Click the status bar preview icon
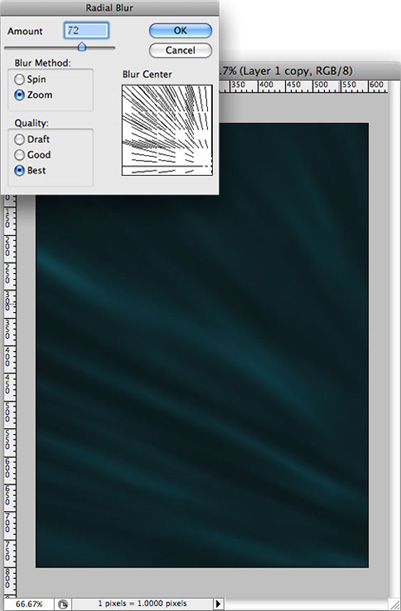Image resolution: width=401 pixels, height=611 pixels. [x=62, y=604]
